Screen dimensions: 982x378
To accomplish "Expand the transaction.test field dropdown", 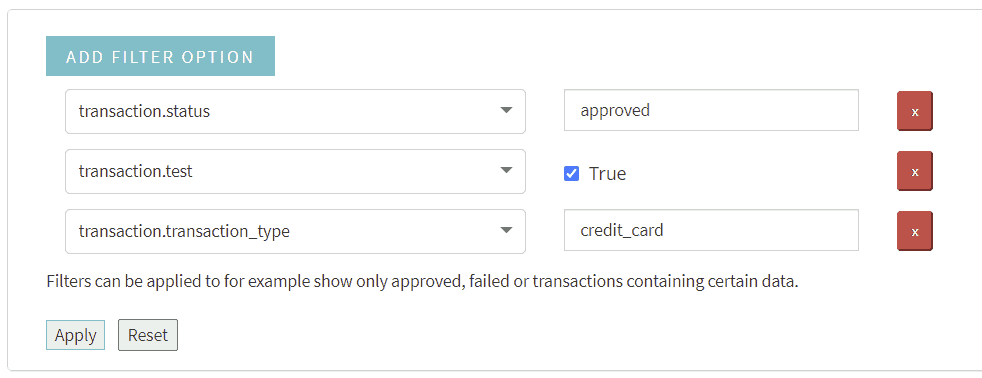I will (x=295, y=171).
